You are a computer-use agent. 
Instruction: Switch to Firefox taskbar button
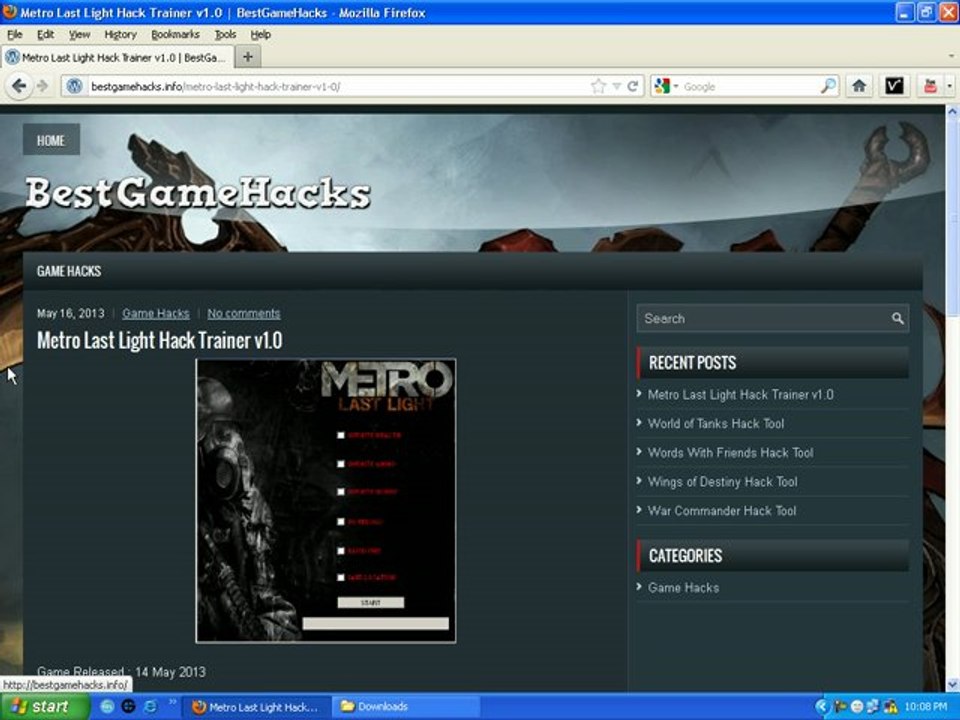point(257,707)
